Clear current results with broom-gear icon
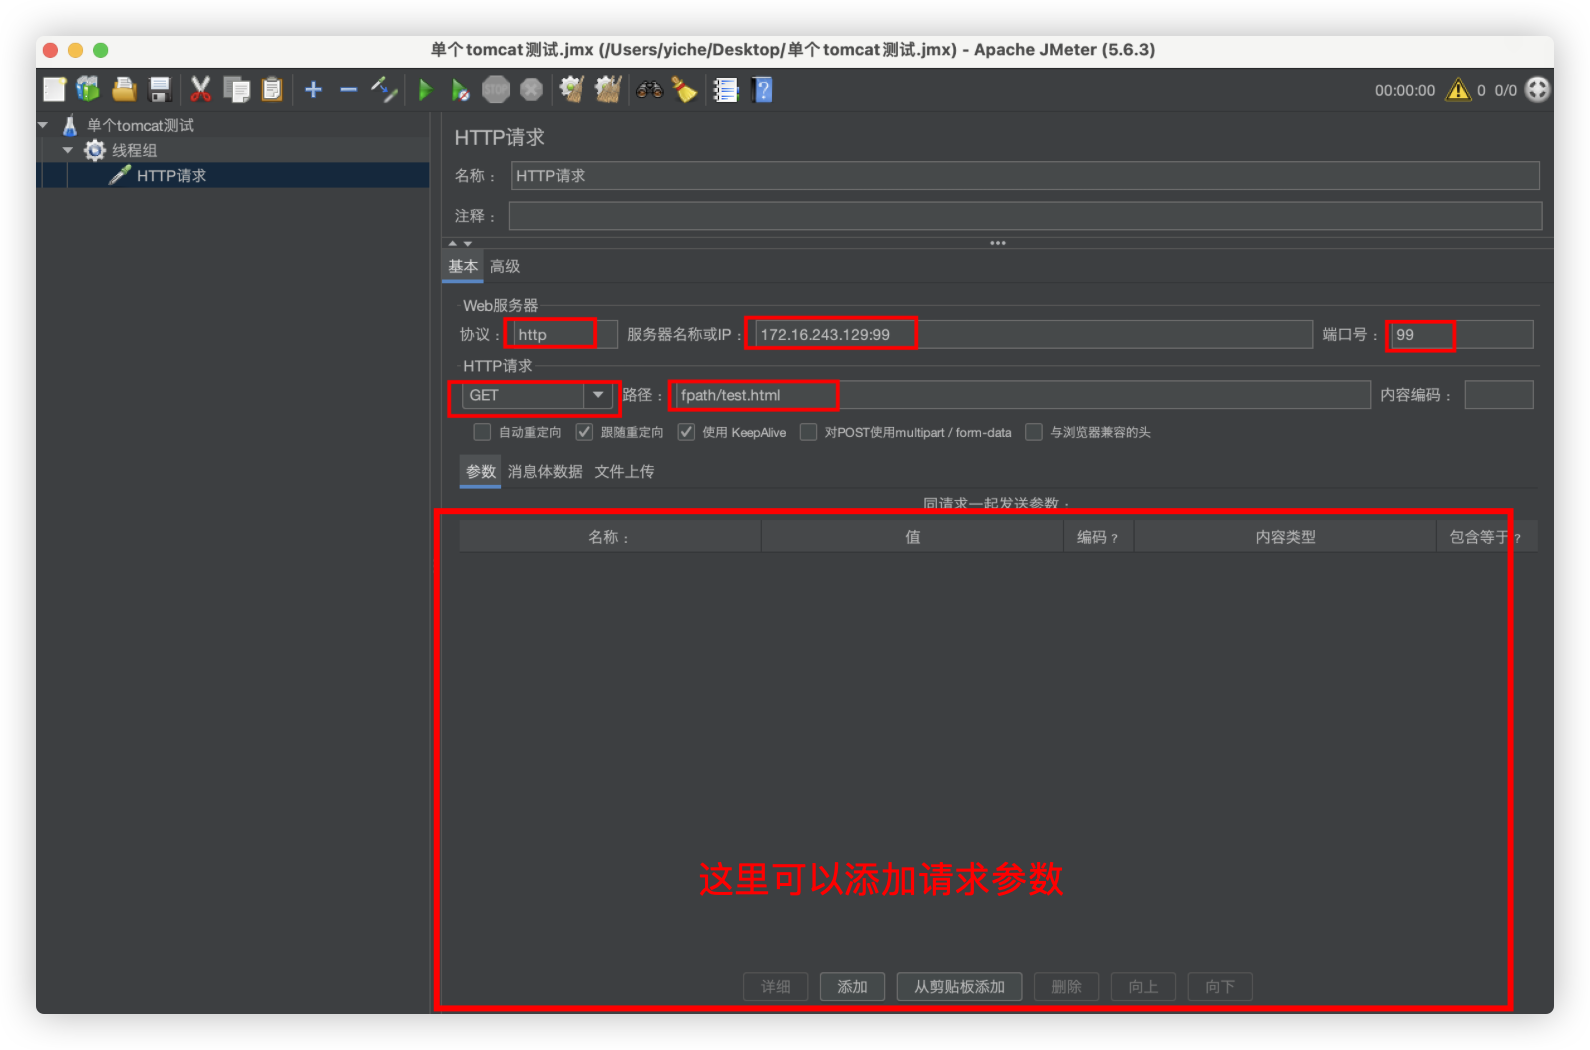Screen dimensions: 1590x1050 click(x=572, y=90)
